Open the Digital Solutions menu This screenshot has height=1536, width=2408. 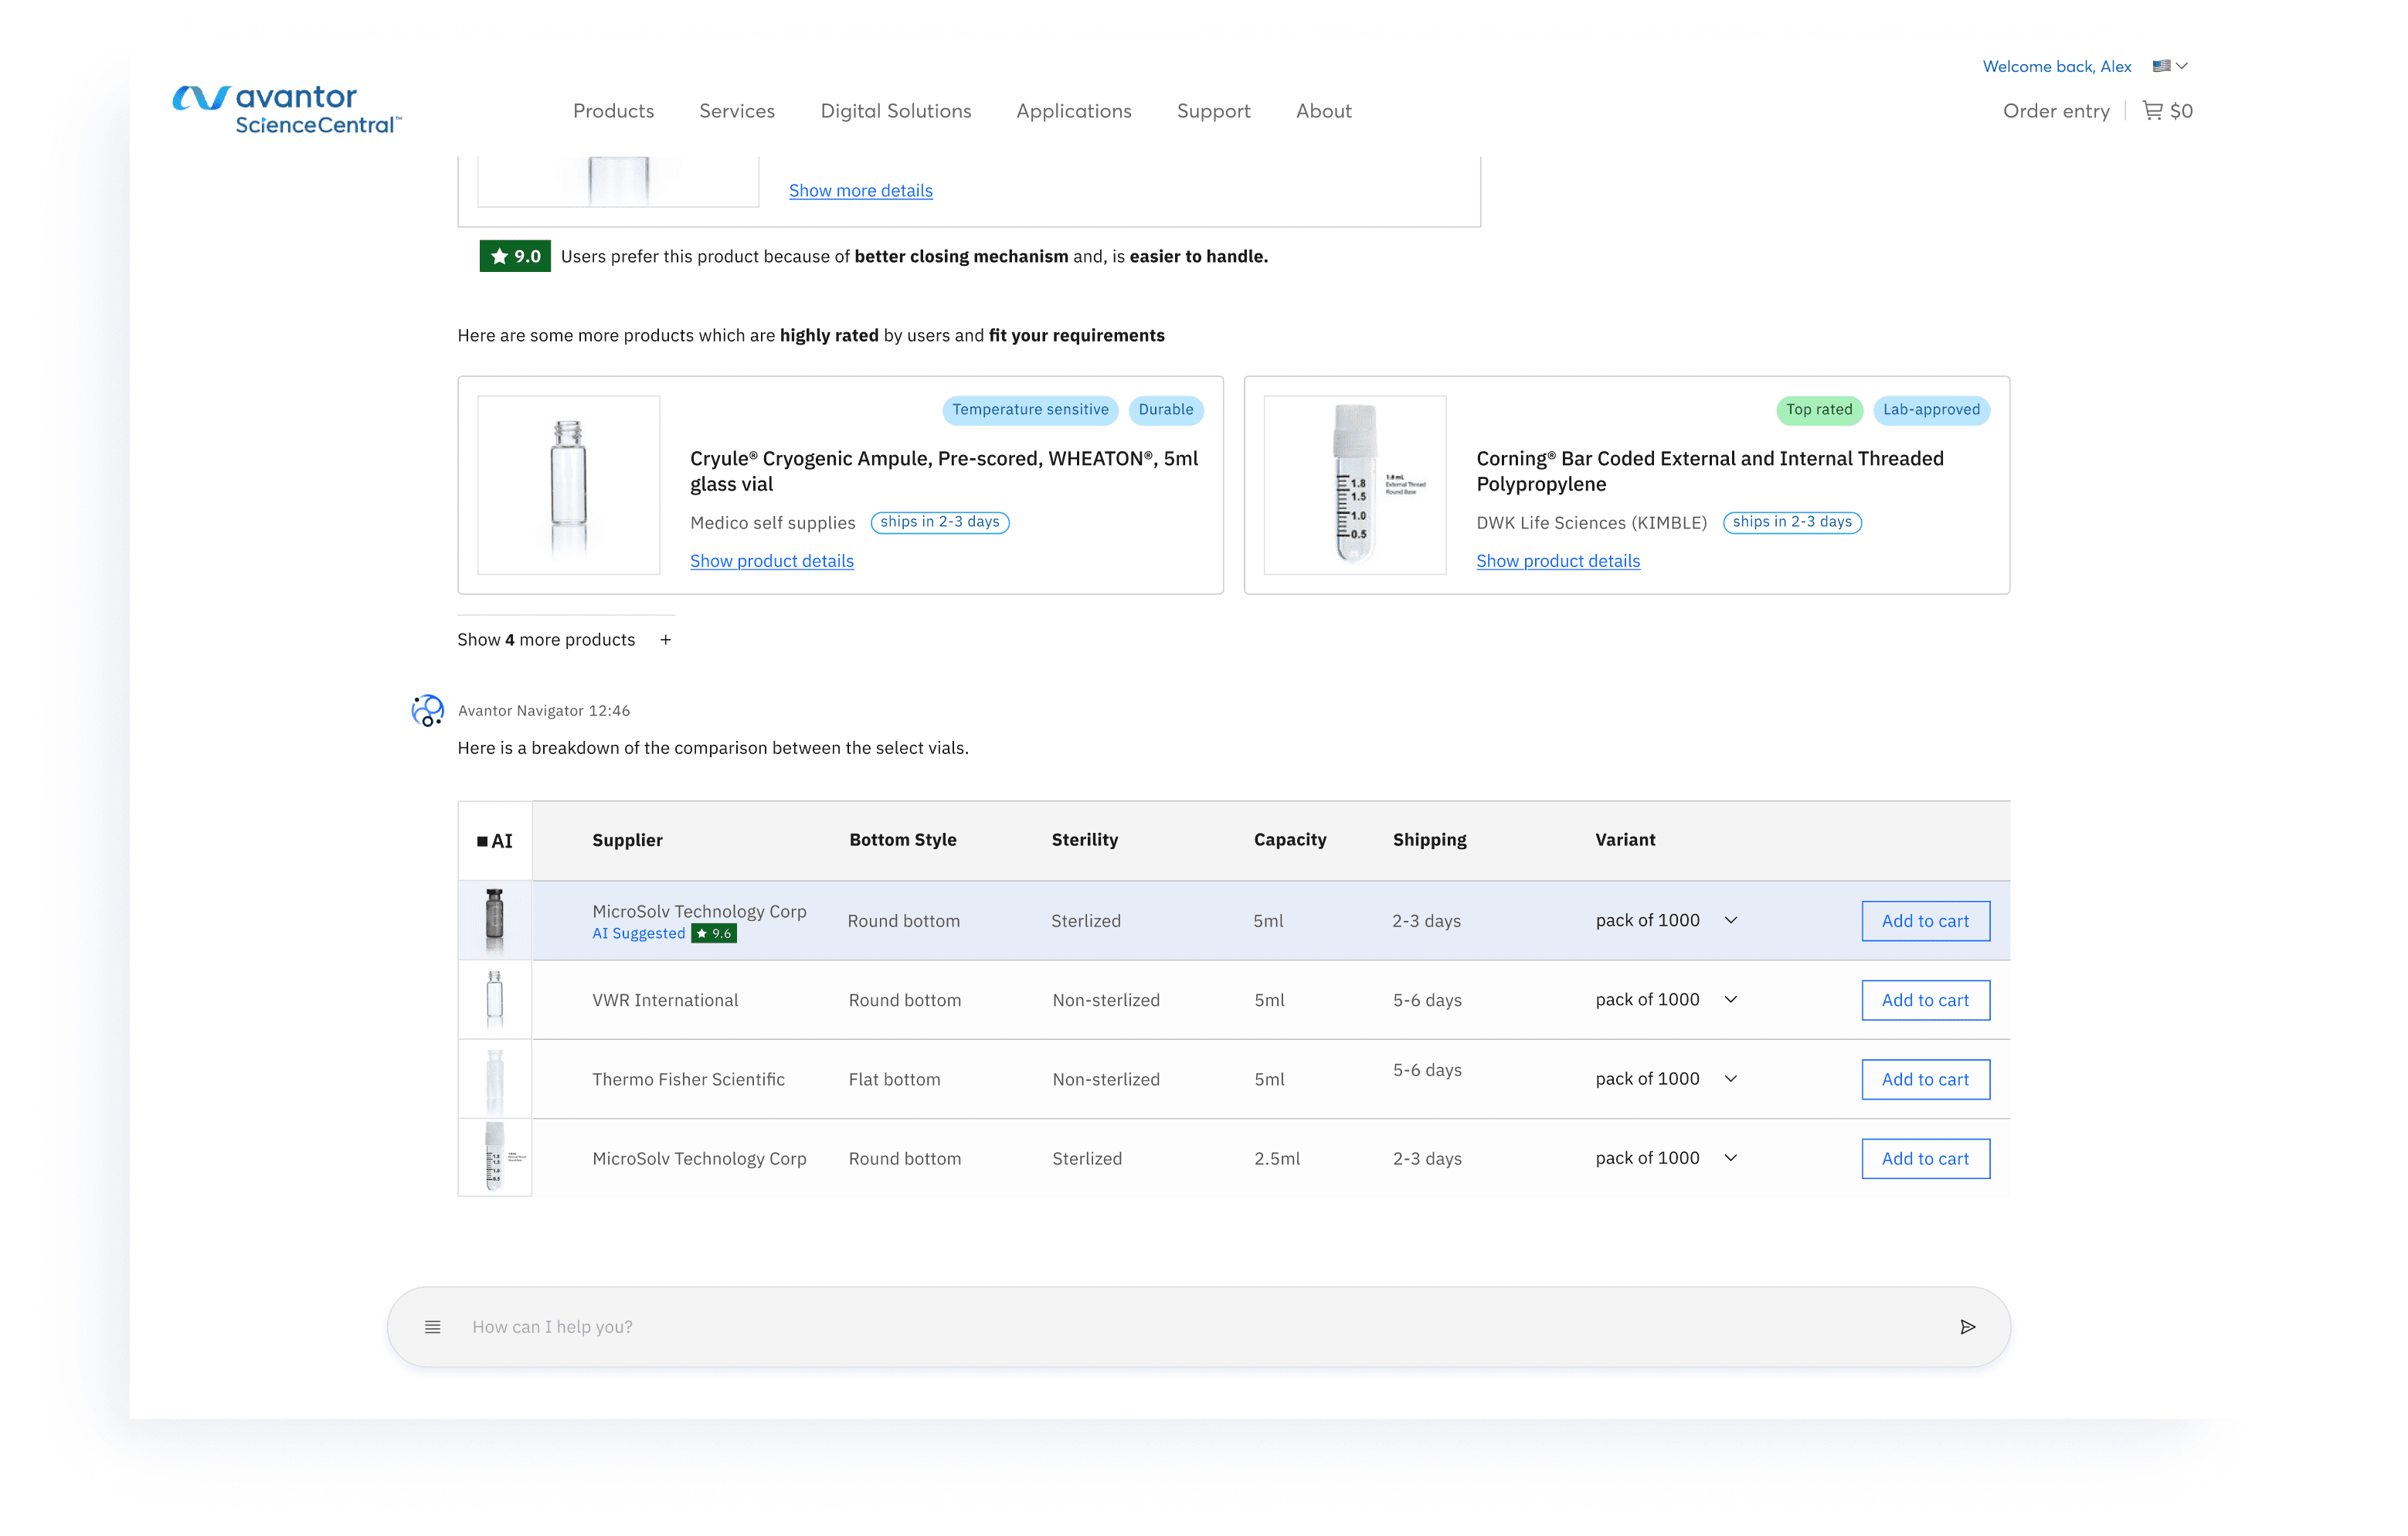click(x=895, y=111)
